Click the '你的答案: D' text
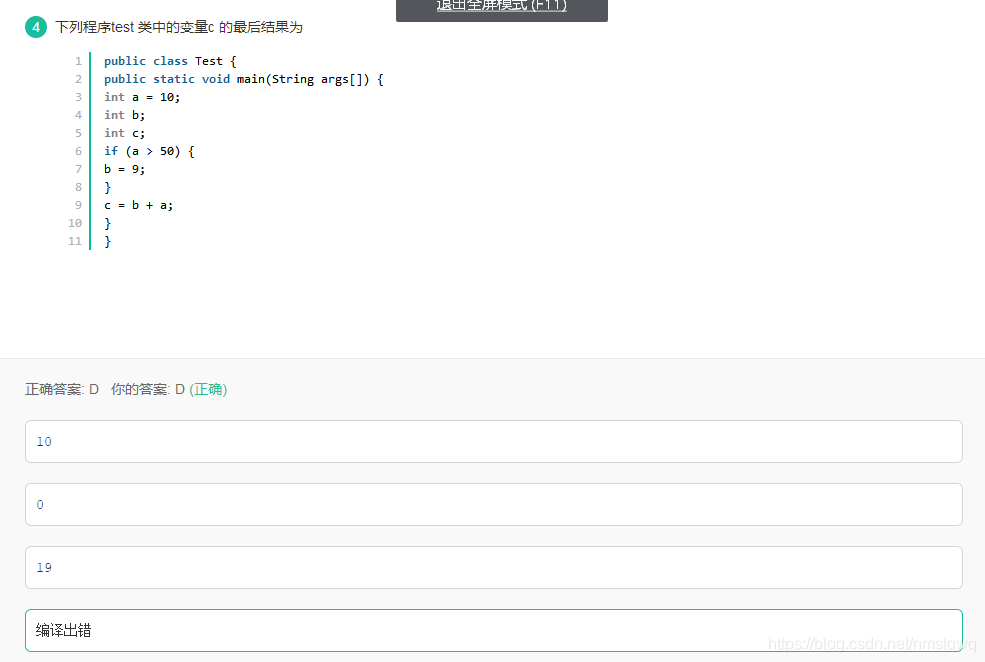 click(148, 389)
